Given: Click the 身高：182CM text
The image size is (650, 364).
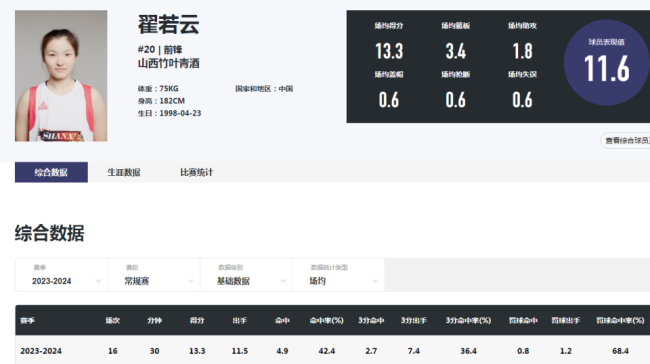Looking at the screenshot, I should (x=161, y=101).
